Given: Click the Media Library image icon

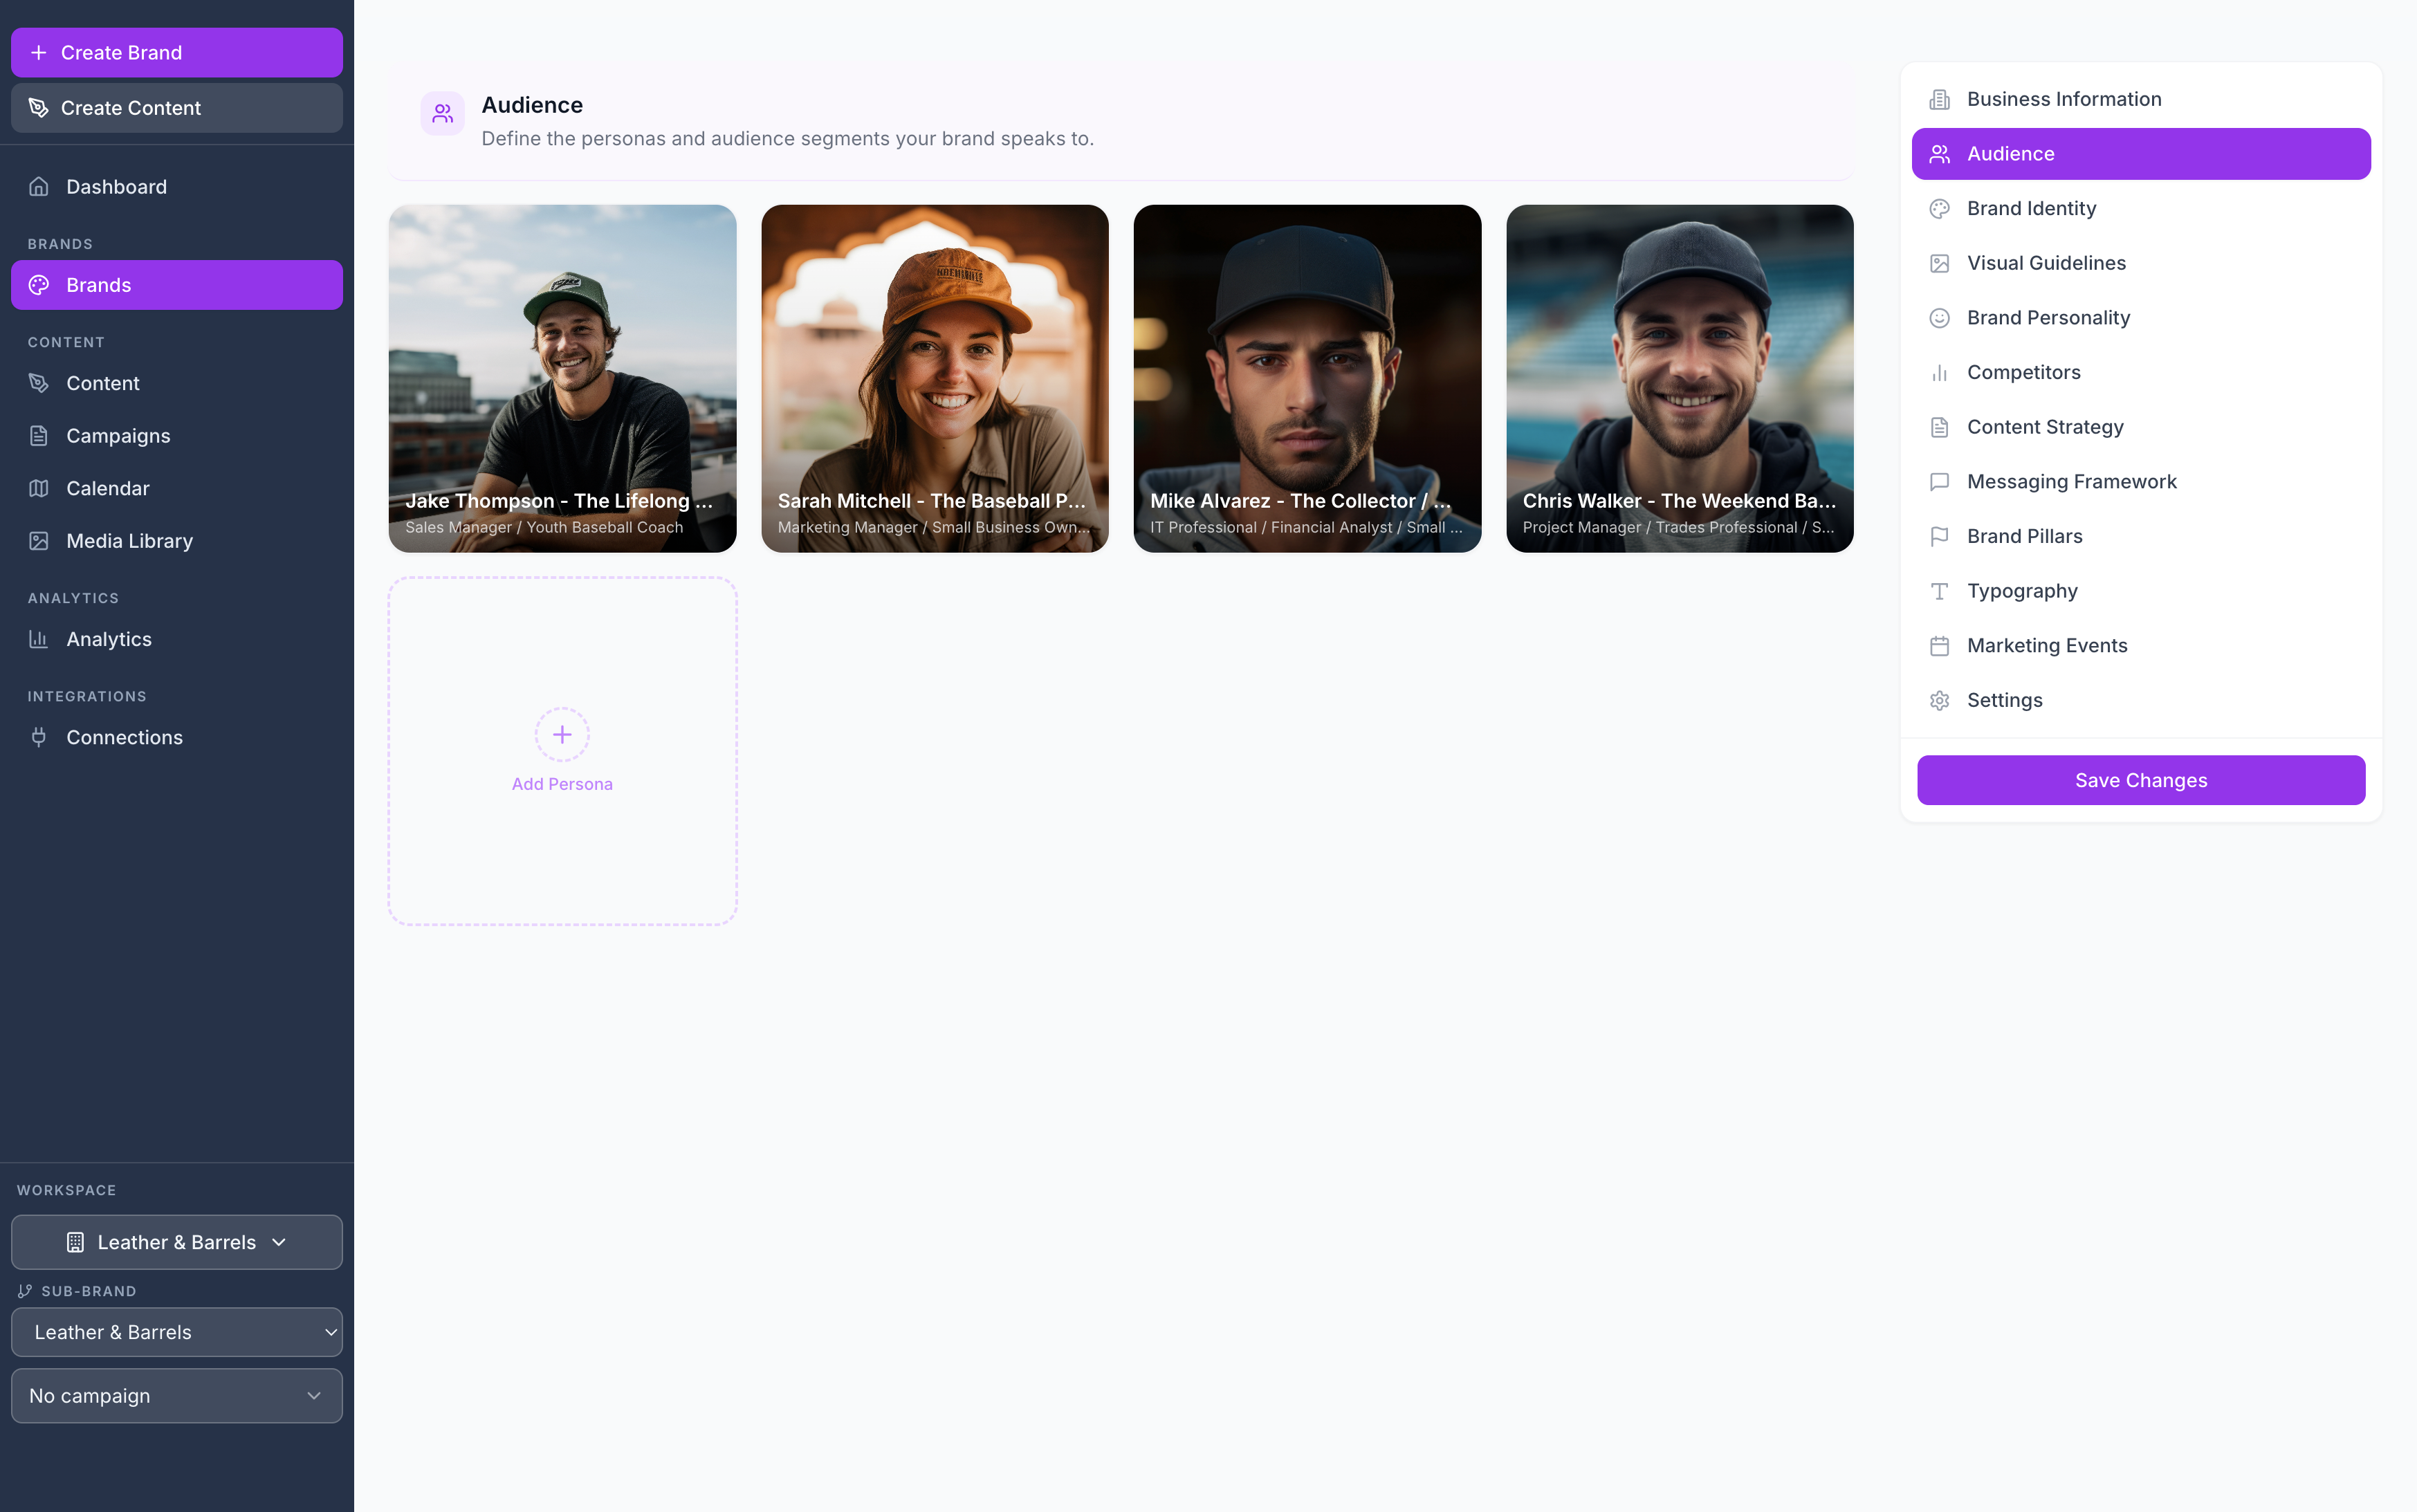Looking at the screenshot, I should click(x=39, y=541).
